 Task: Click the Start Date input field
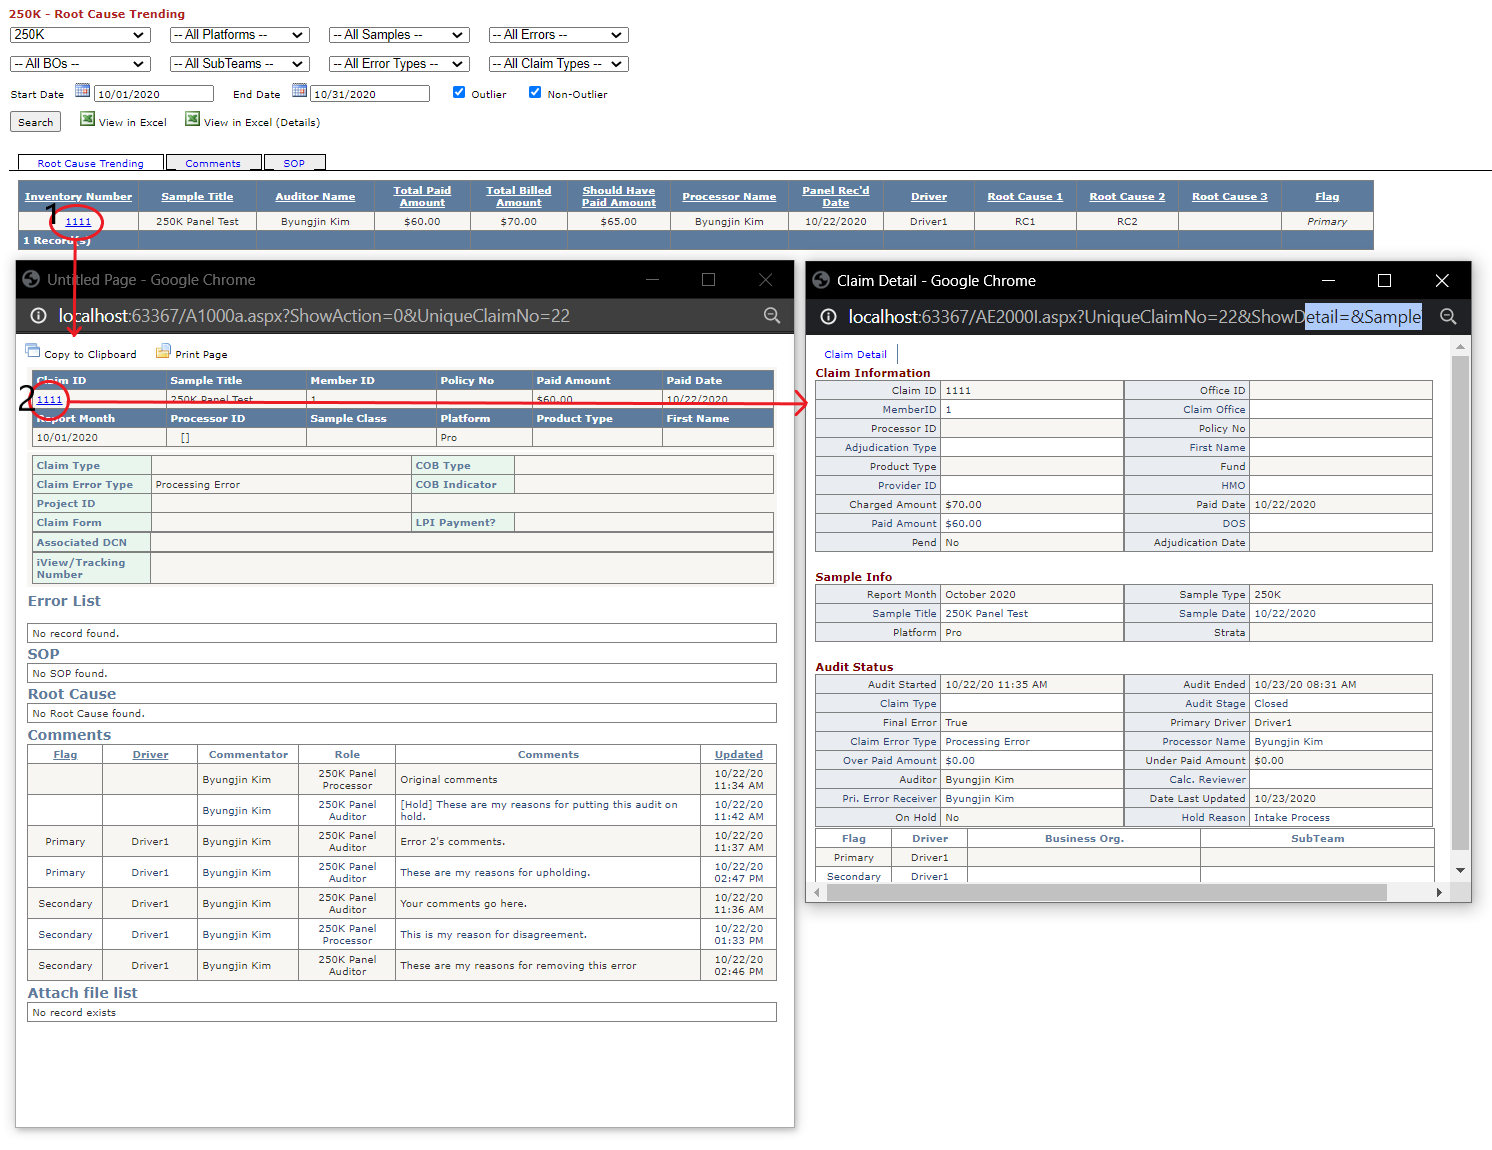click(154, 94)
